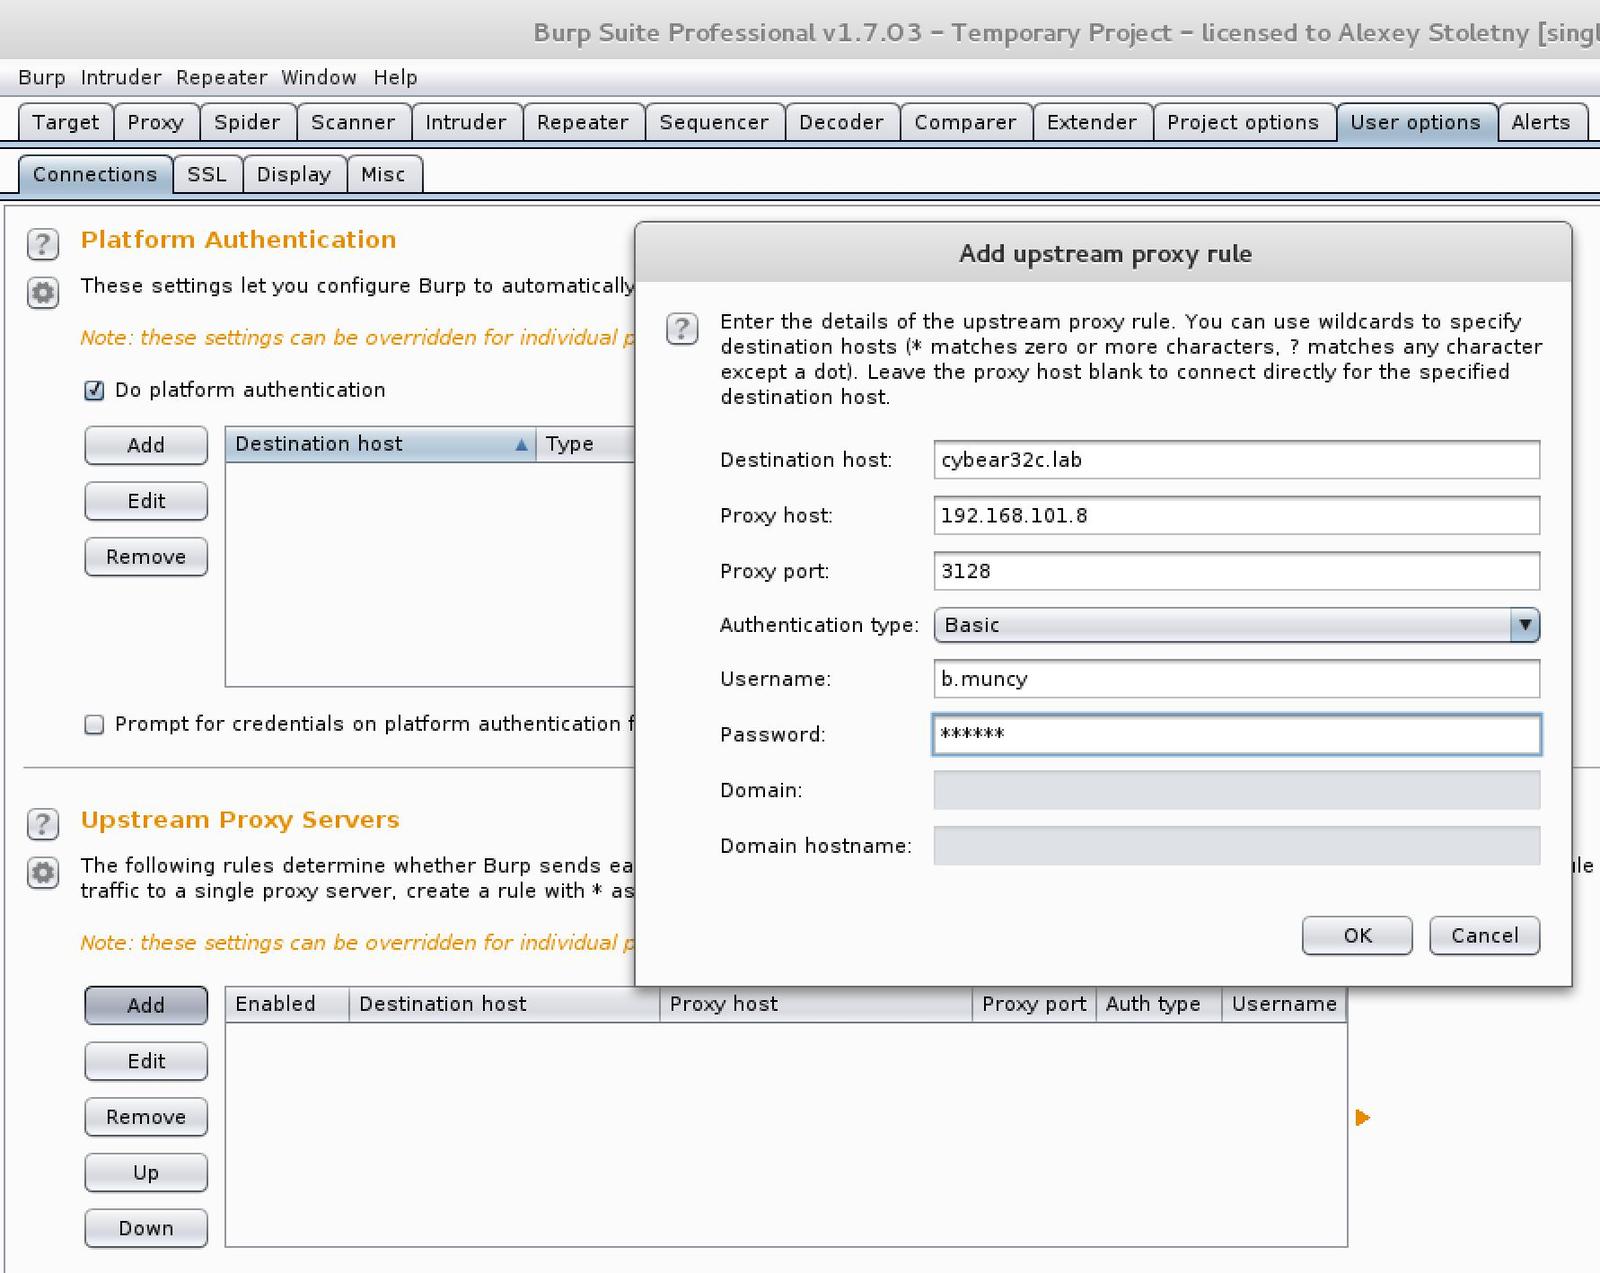Focus the Password field
The height and width of the screenshot is (1273, 1600).
click(1236, 734)
